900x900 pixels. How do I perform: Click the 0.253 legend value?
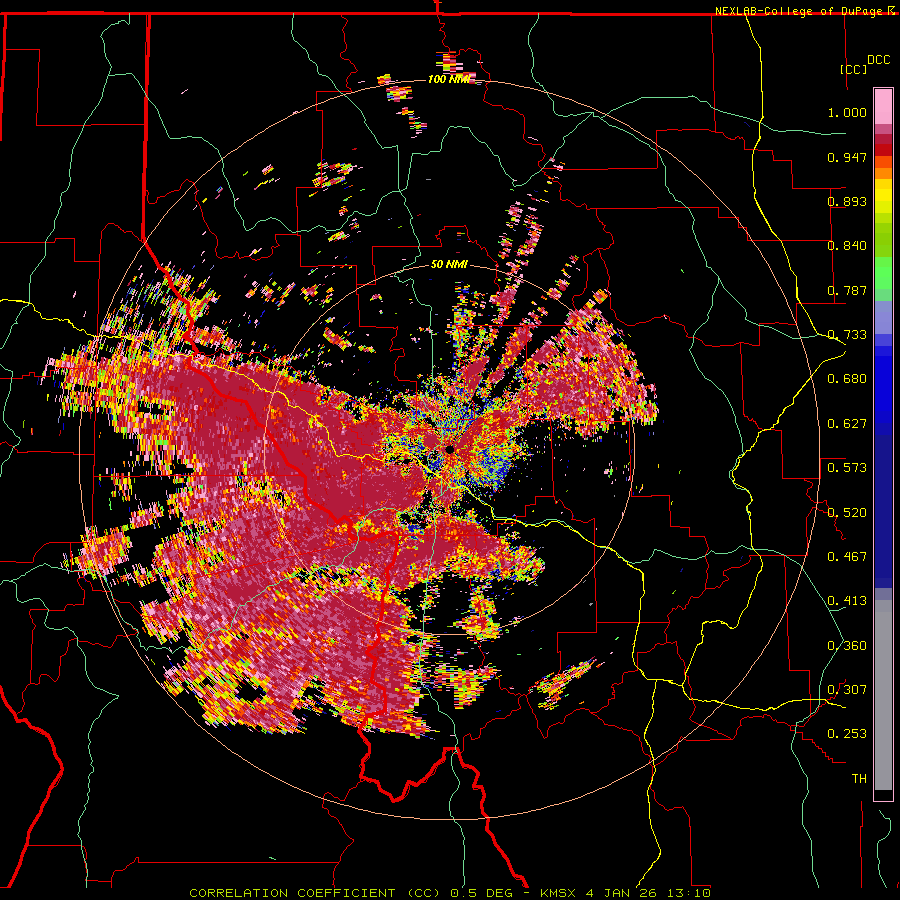pyautogui.click(x=847, y=734)
